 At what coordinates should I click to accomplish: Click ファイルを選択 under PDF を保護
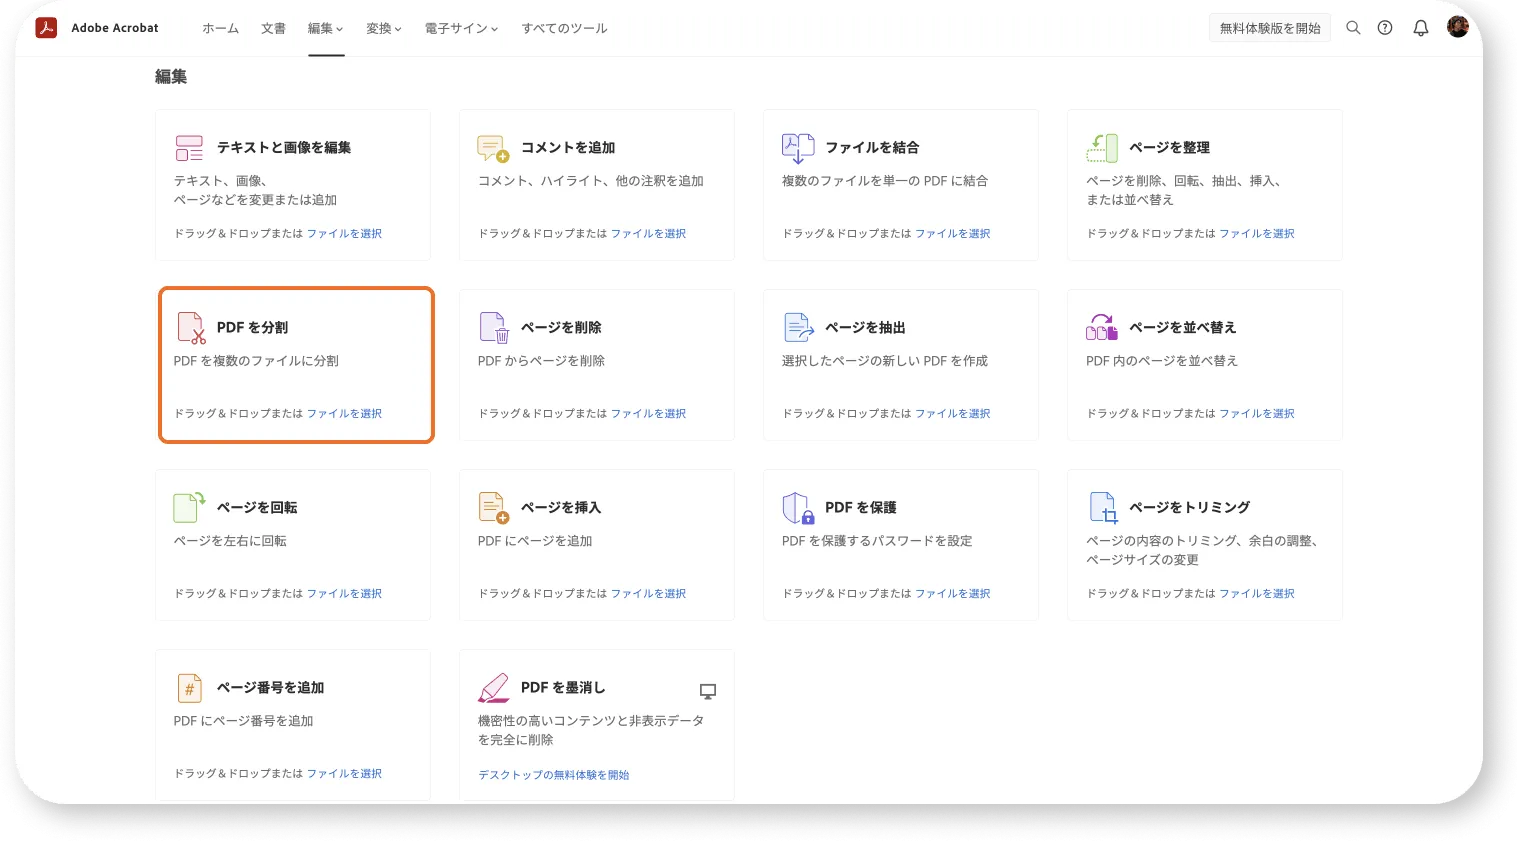click(952, 593)
